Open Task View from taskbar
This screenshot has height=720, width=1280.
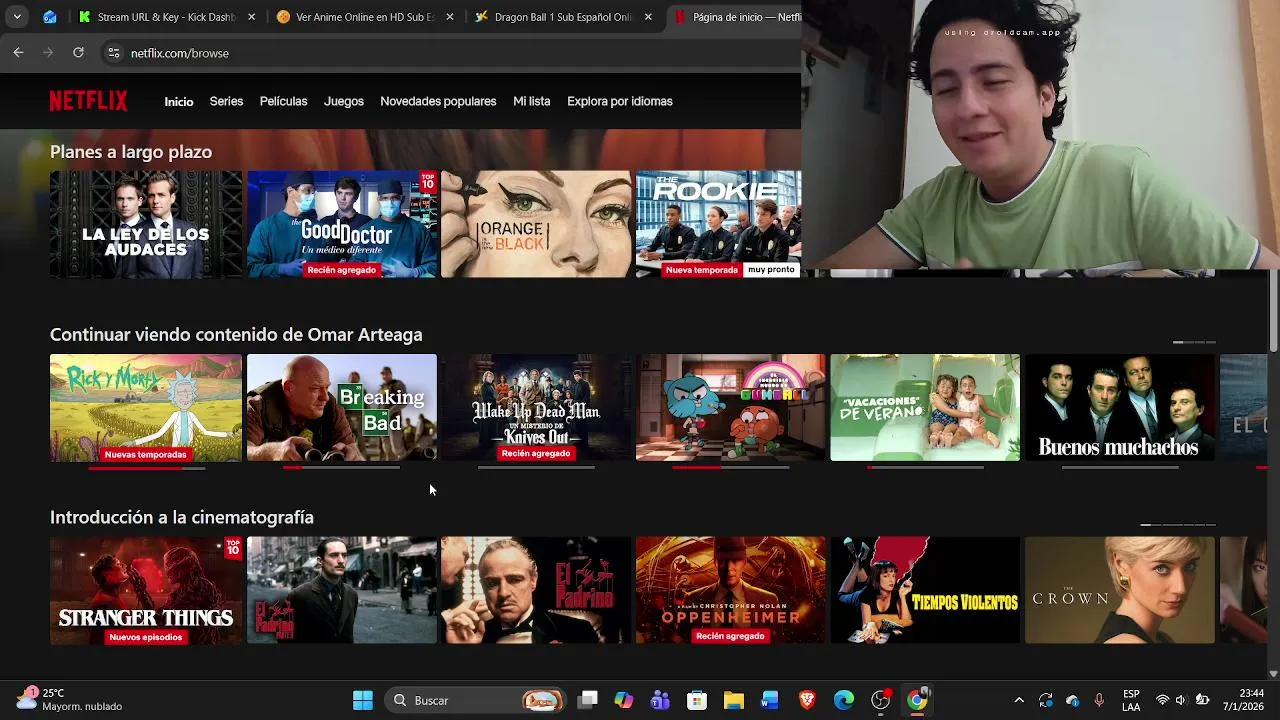click(x=588, y=700)
